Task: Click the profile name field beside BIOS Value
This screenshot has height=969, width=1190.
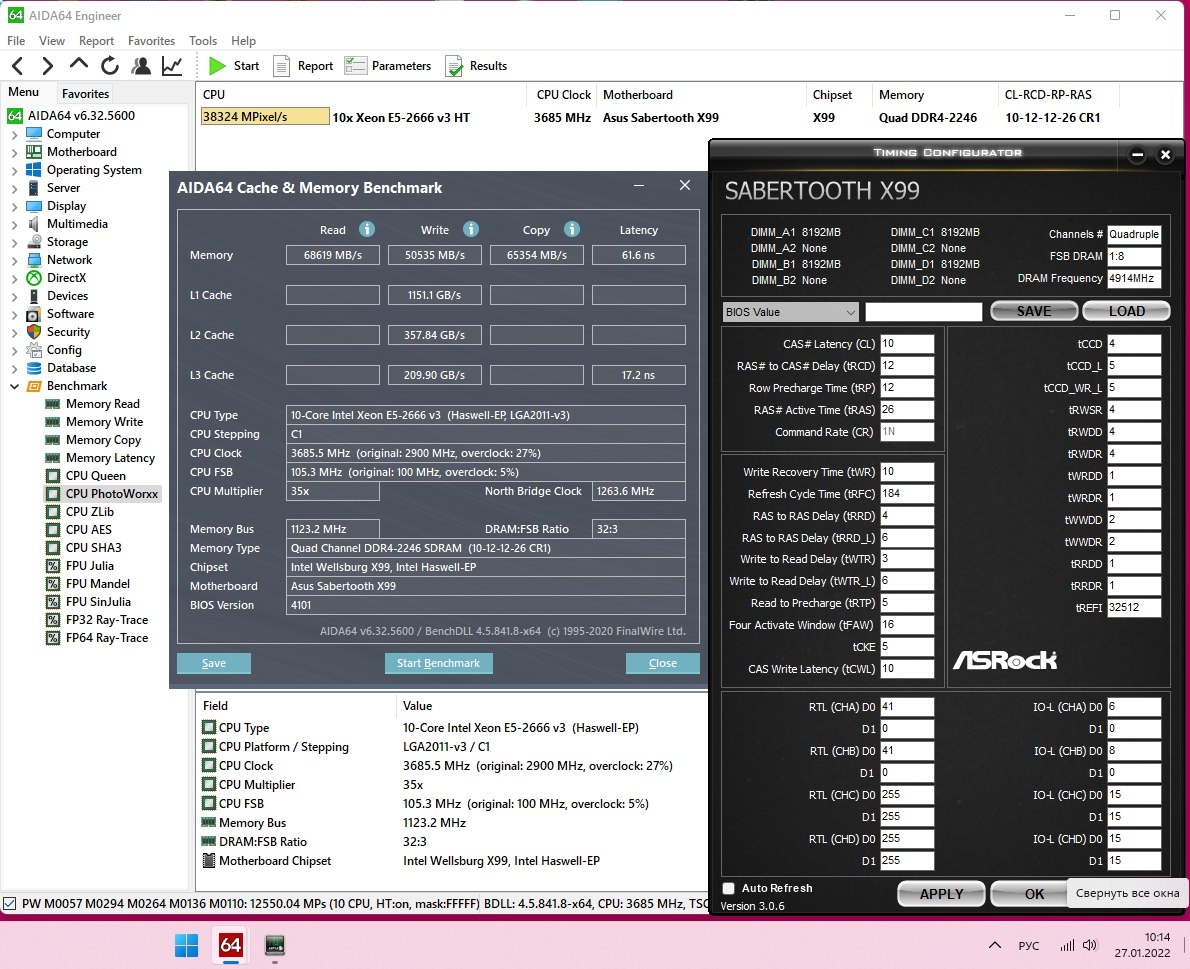Action: click(x=924, y=312)
